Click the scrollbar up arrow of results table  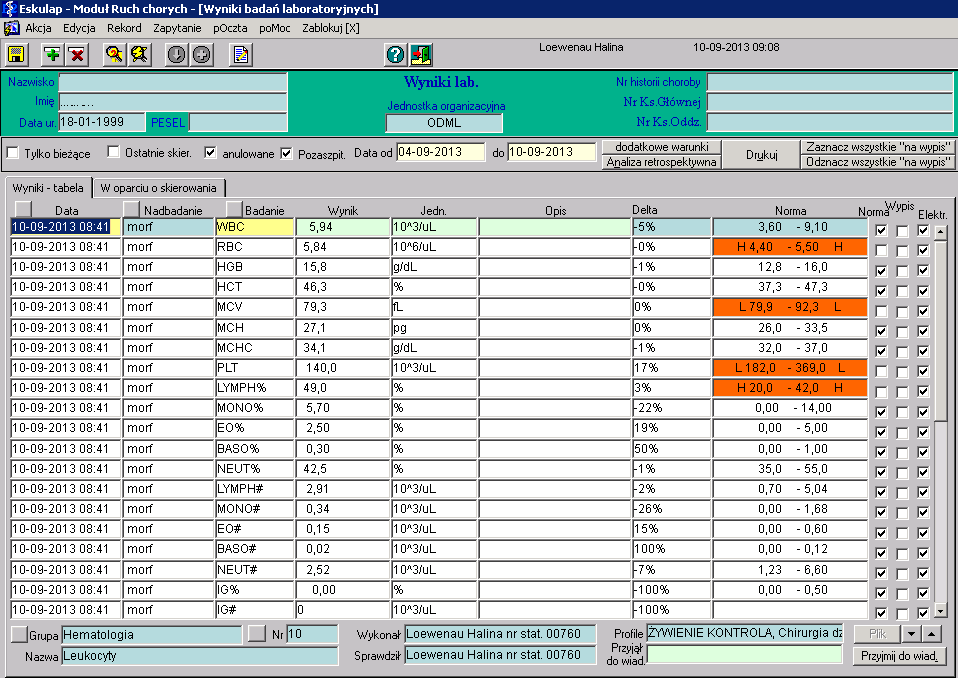941,231
